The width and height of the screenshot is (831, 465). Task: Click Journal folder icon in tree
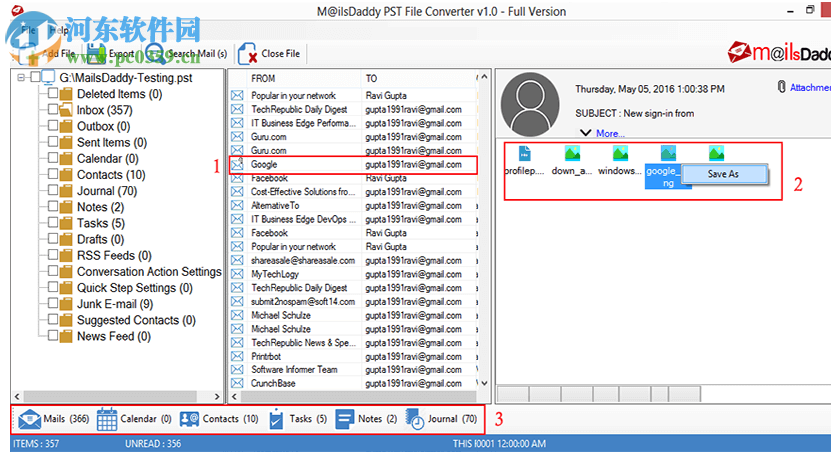point(66,191)
